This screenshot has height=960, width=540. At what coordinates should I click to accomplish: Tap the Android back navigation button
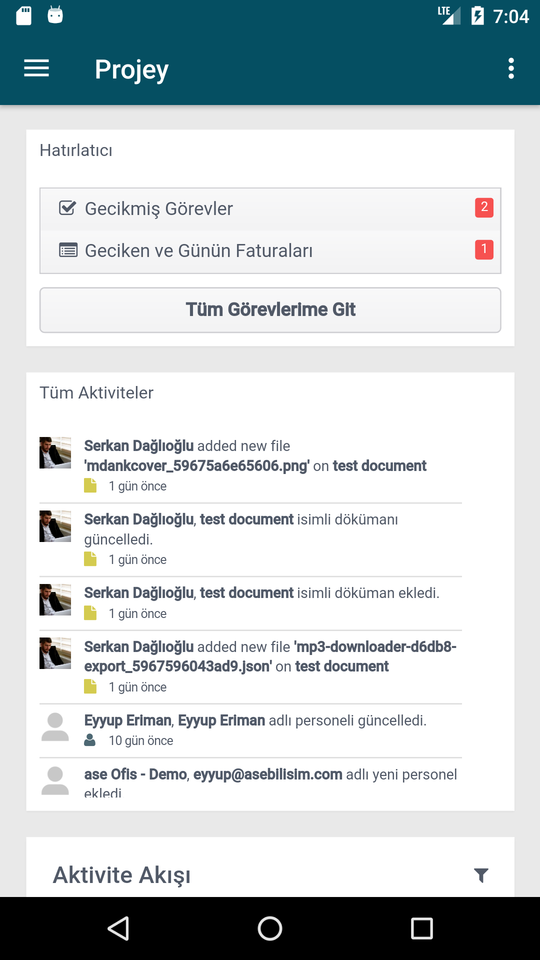pyautogui.click(x=118, y=928)
